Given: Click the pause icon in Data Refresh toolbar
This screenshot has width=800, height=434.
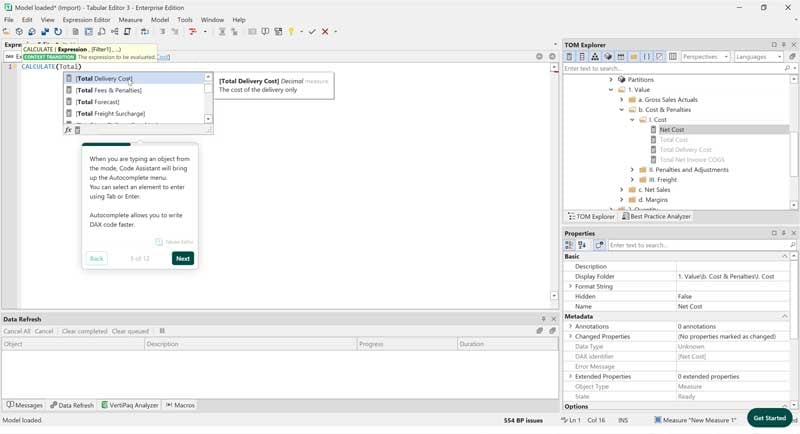Looking at the screenshot, I should [x=162, y=331].
